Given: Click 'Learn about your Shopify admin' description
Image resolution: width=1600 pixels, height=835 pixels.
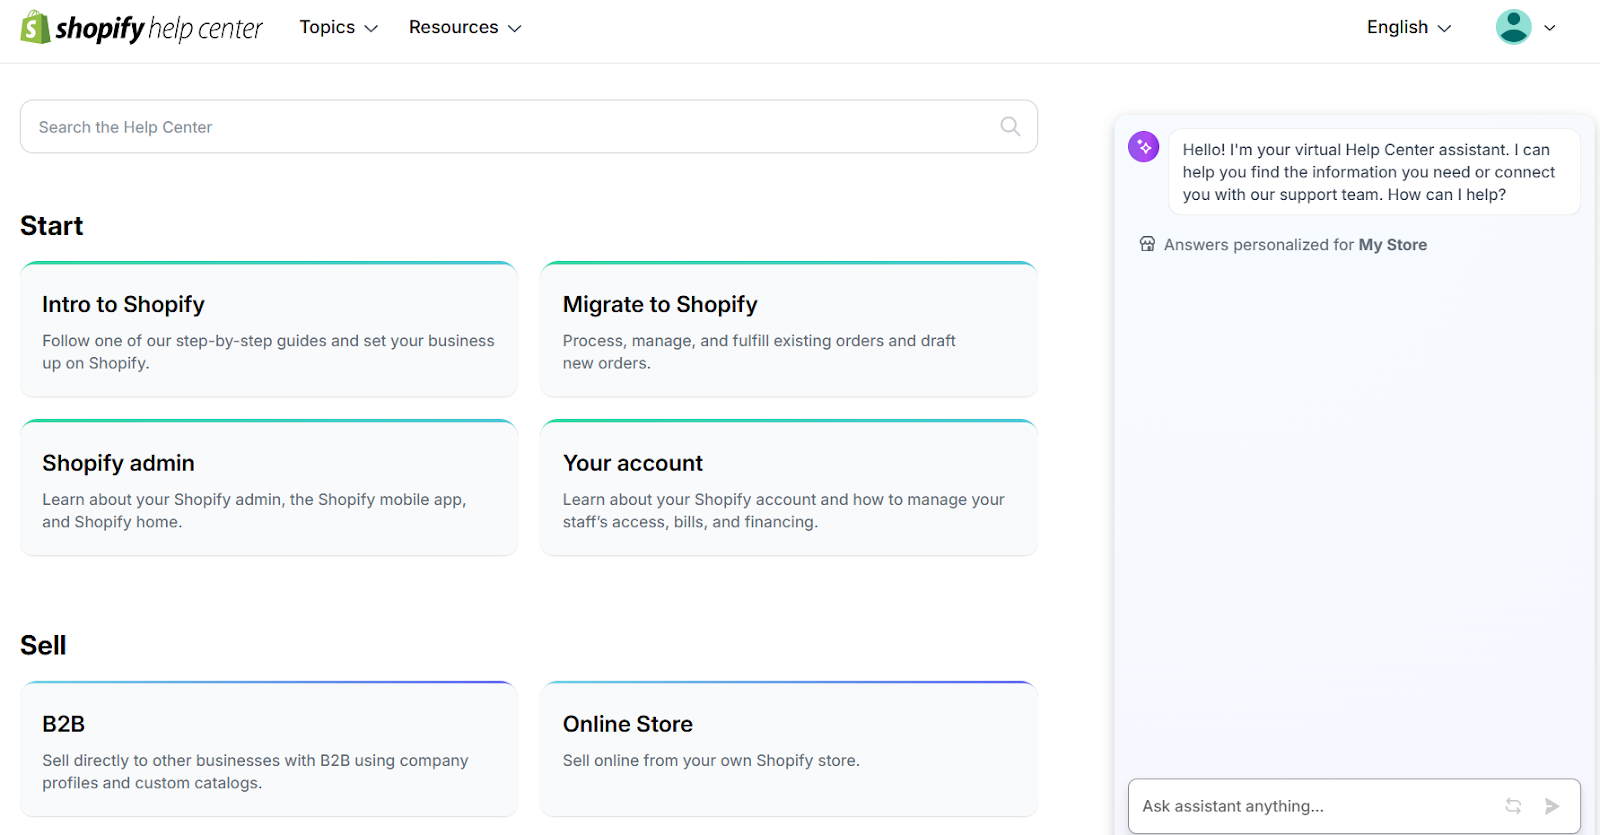Looking at the screenshot, I should 254,510.
